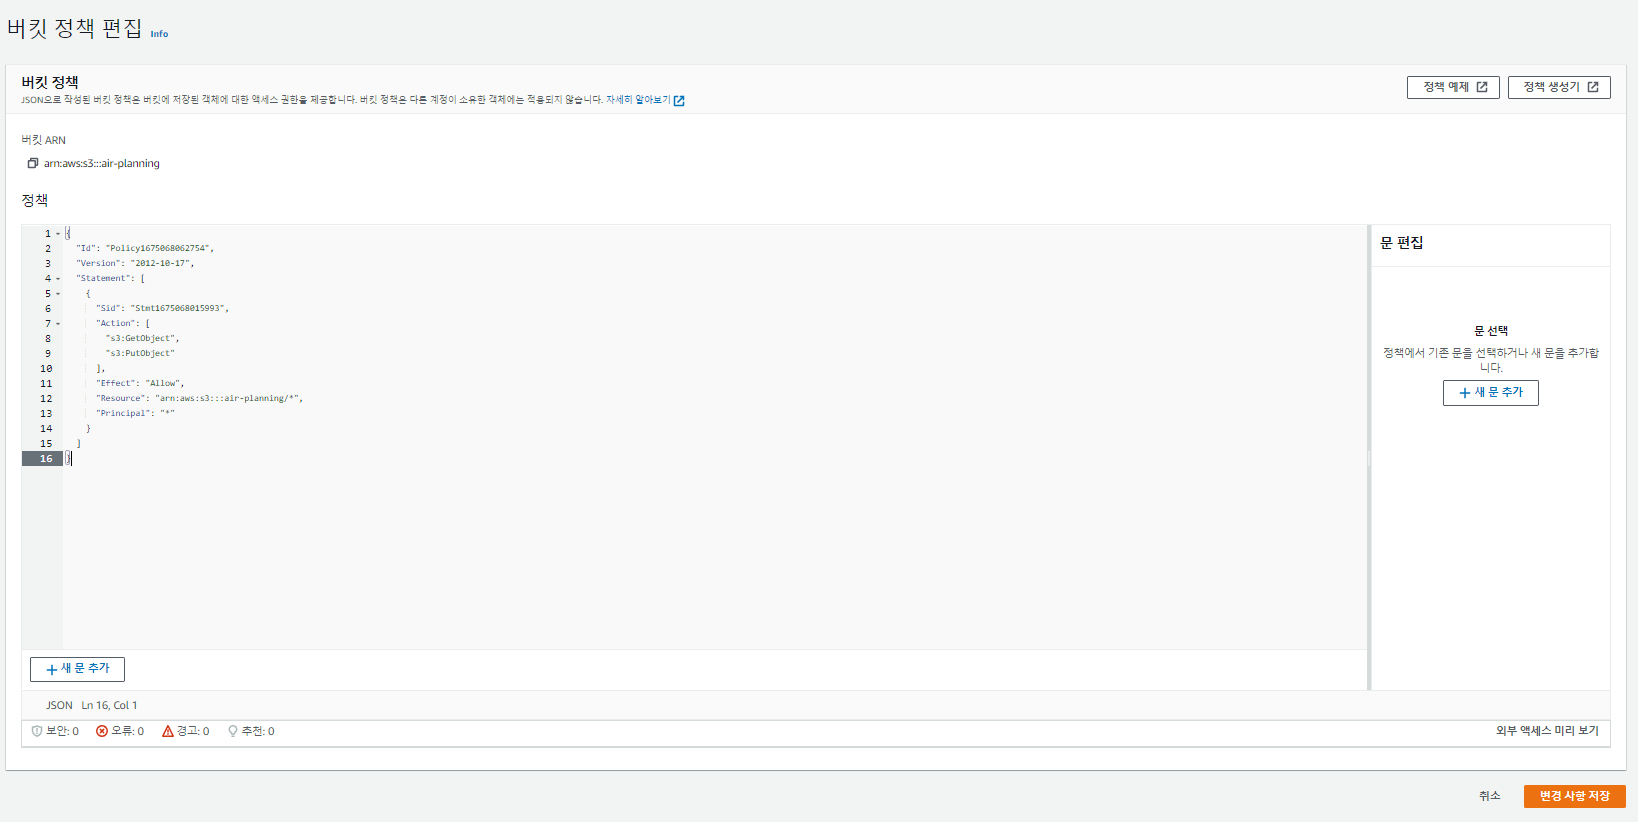Image resolution: width=1638 pixels, height=822 pixels.
Task: Click the "Resource" arn line
Action: tap(199, 398)
